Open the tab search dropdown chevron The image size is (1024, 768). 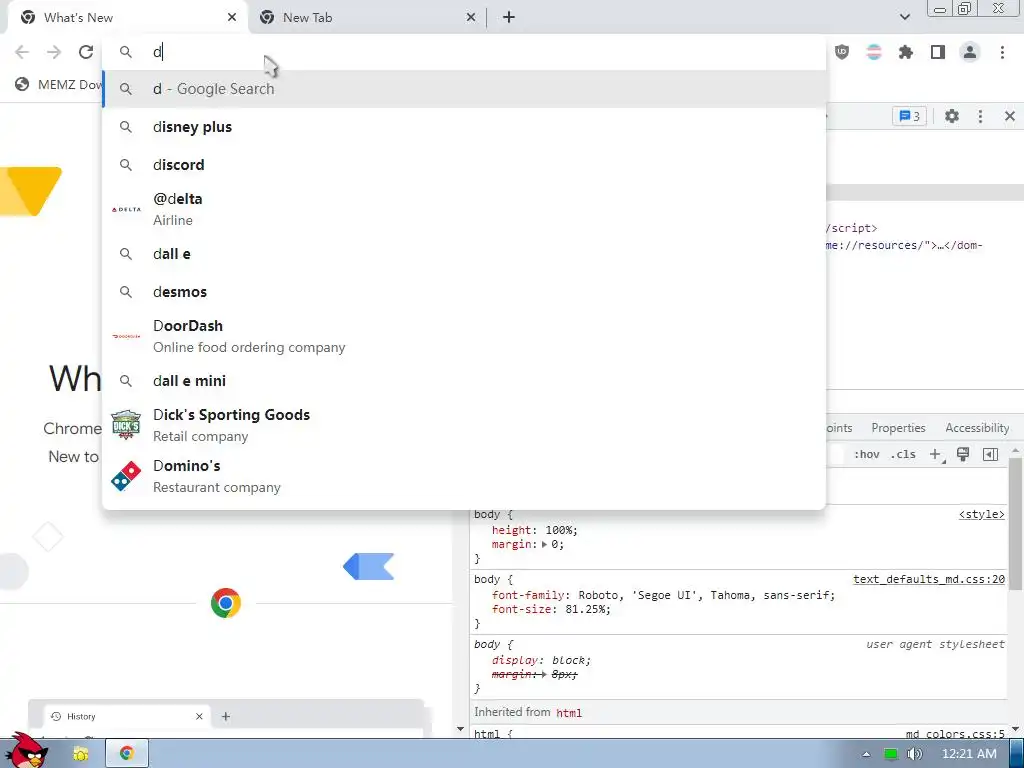(x=904, y=17)
